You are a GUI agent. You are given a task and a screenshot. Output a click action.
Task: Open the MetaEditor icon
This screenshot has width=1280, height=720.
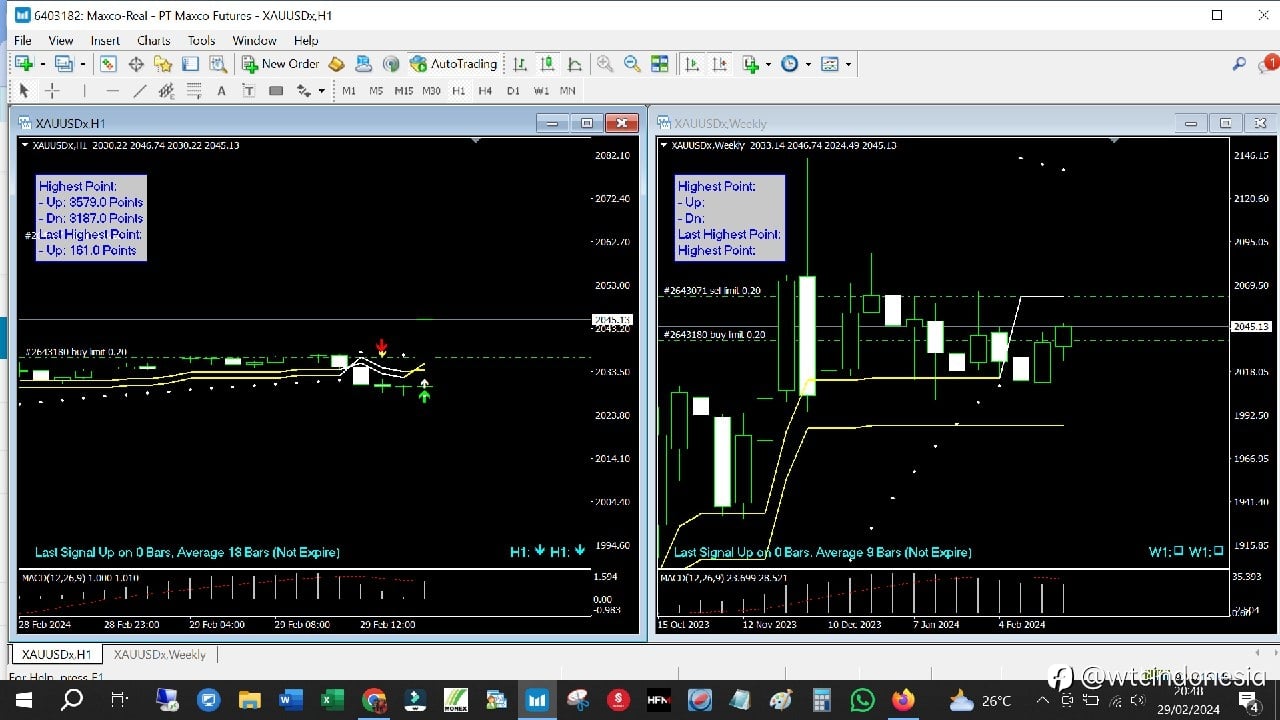336,64
